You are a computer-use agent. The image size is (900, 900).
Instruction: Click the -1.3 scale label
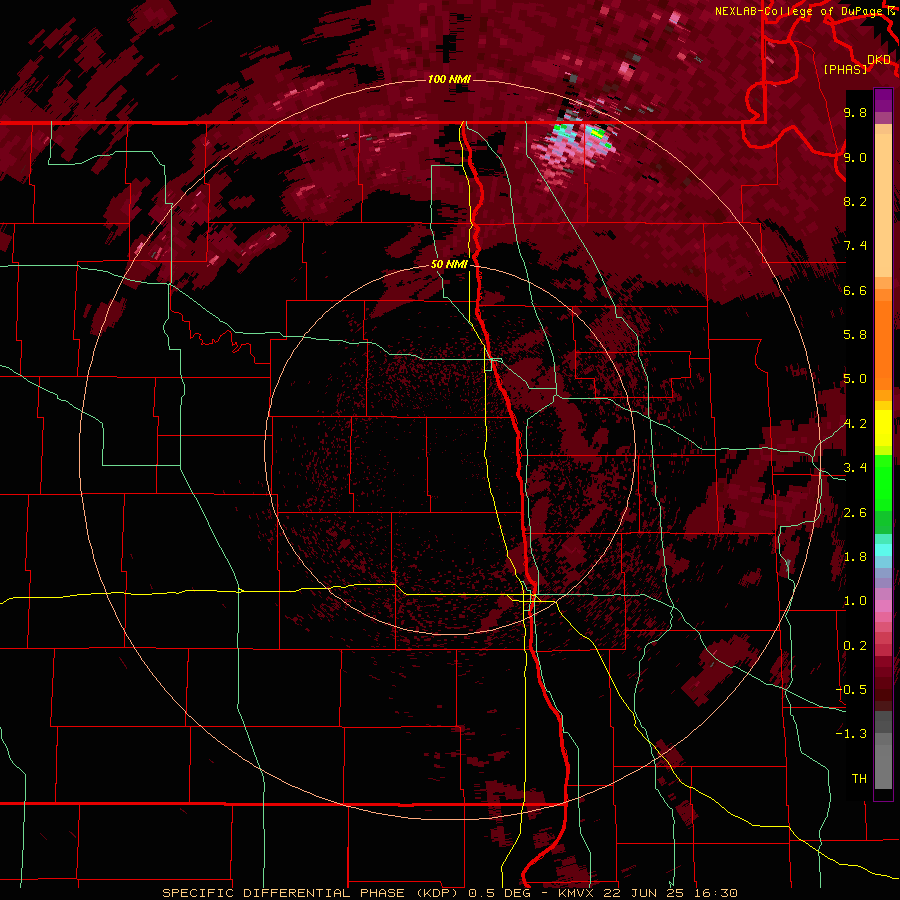[x=851, y=734]
